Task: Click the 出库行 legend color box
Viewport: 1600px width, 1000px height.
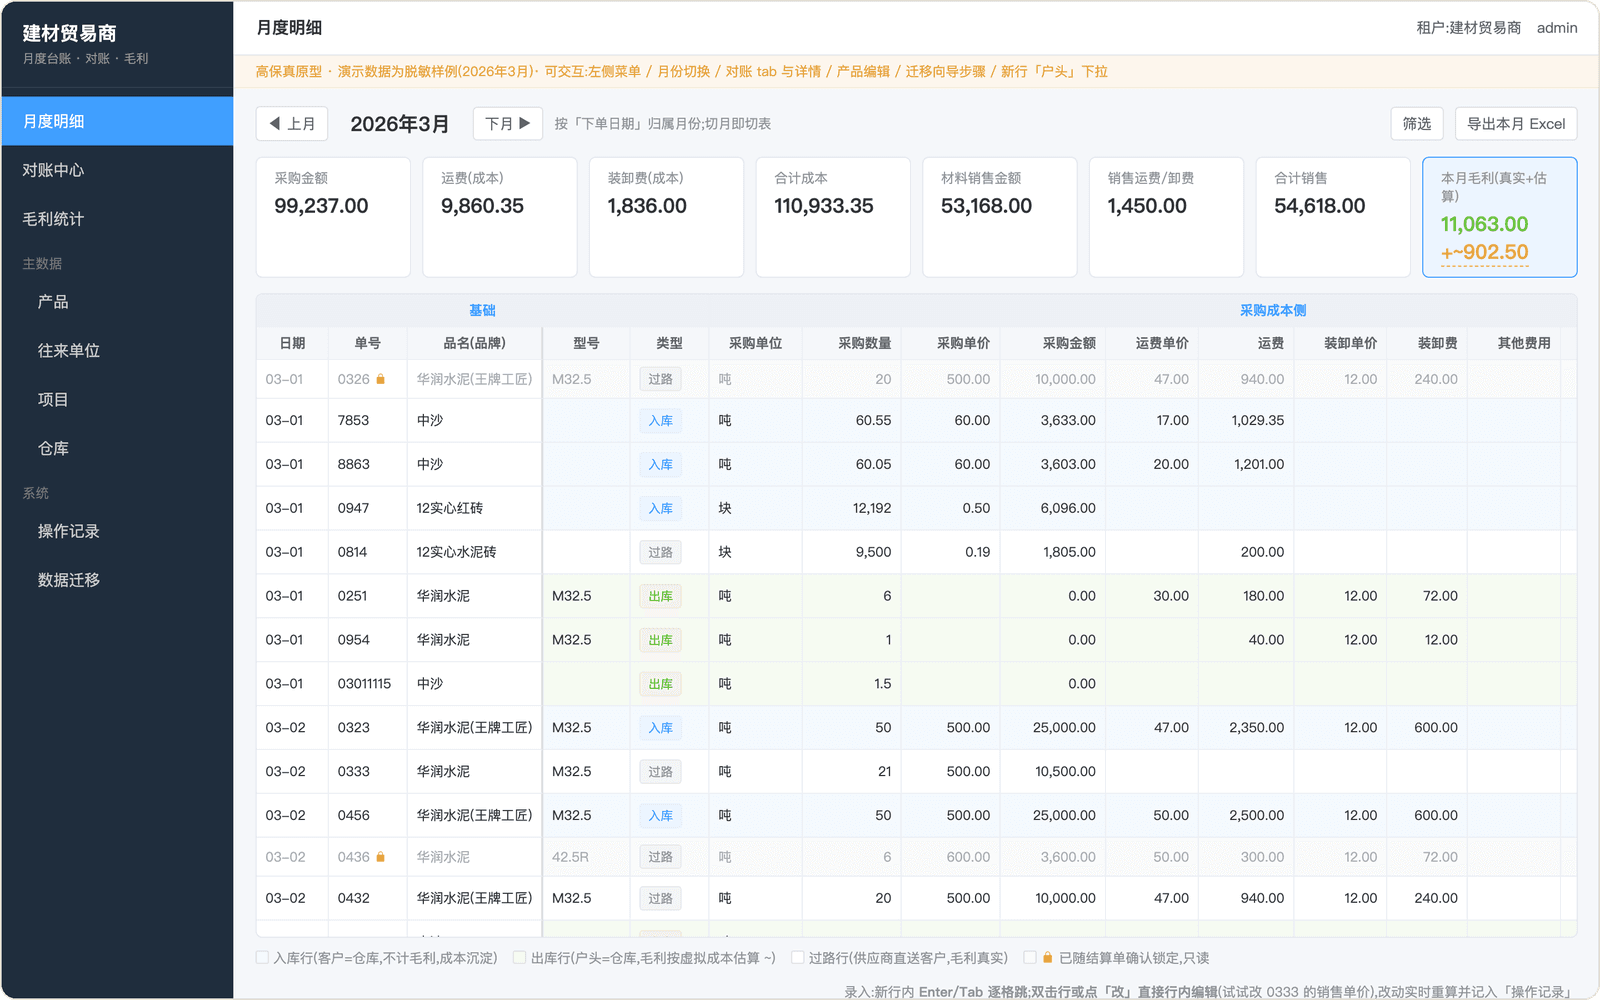Action: pyautogui.click(x=519, y=958)
